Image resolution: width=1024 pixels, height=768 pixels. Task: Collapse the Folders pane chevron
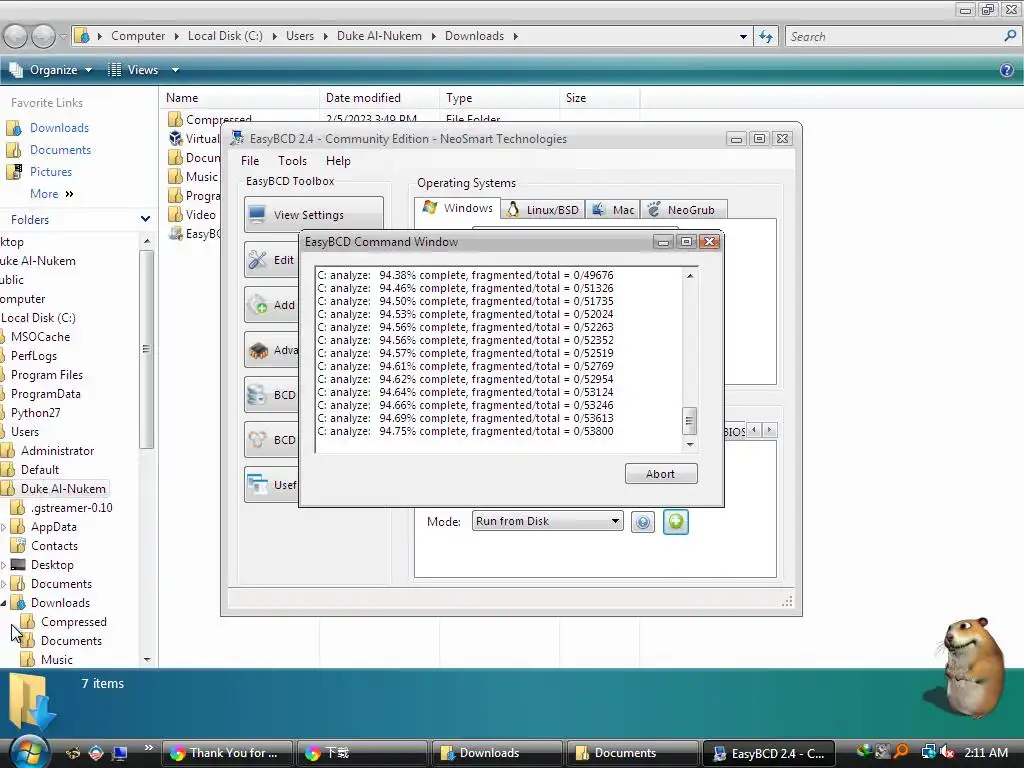[x=145, y=219]
